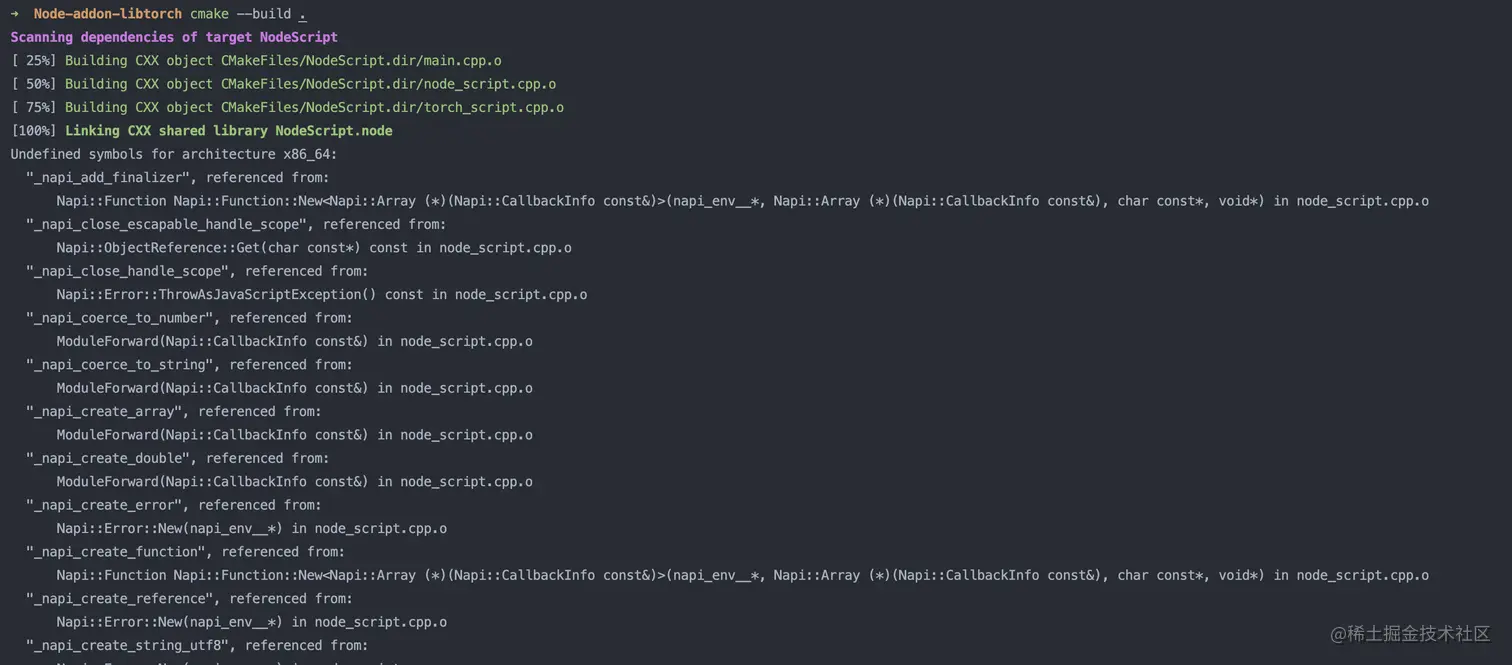
Task: Click the prompt arrow at line start
Action: [15, 14]
